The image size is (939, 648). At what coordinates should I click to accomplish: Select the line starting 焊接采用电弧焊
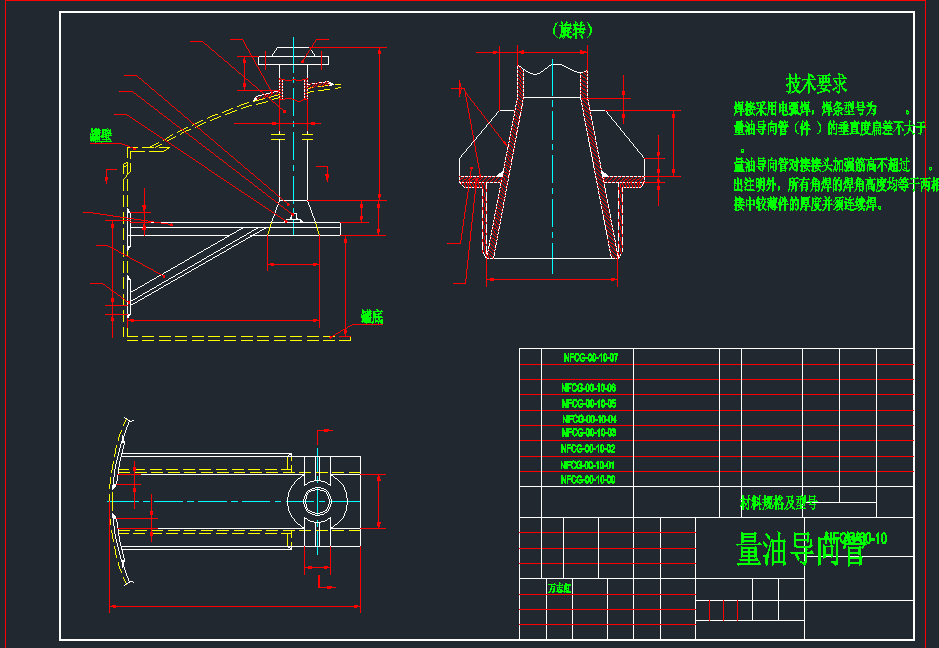[x=822, y=109]
